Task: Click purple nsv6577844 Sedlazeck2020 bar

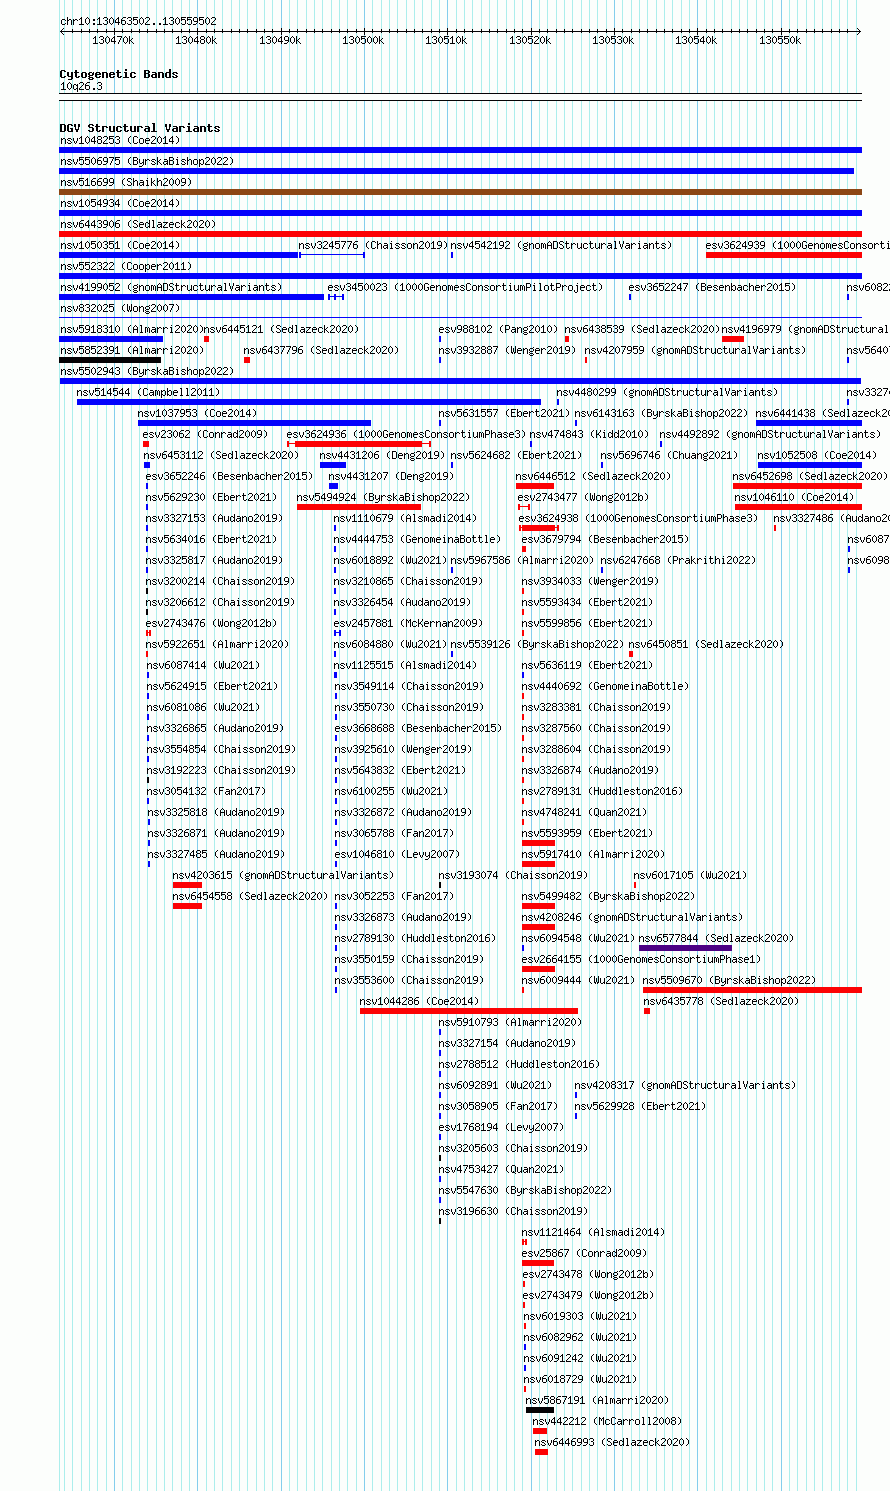Action: click(685, 948)
